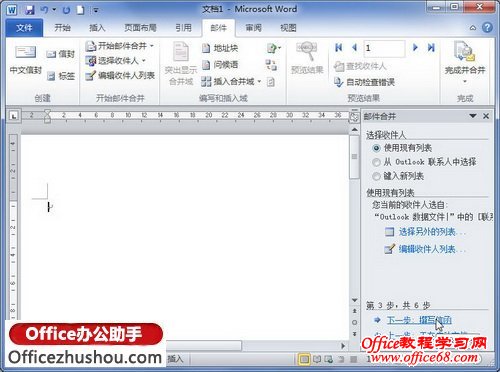The image size is (500, 372).
Task: Select Web Layout view in status bar
Action: [329, 359]
